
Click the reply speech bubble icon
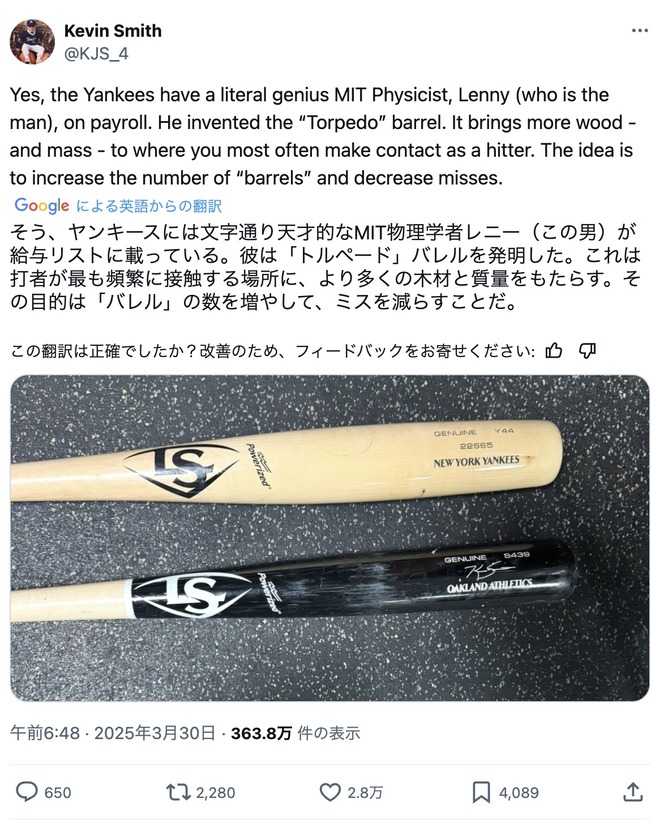pos(26,792)
